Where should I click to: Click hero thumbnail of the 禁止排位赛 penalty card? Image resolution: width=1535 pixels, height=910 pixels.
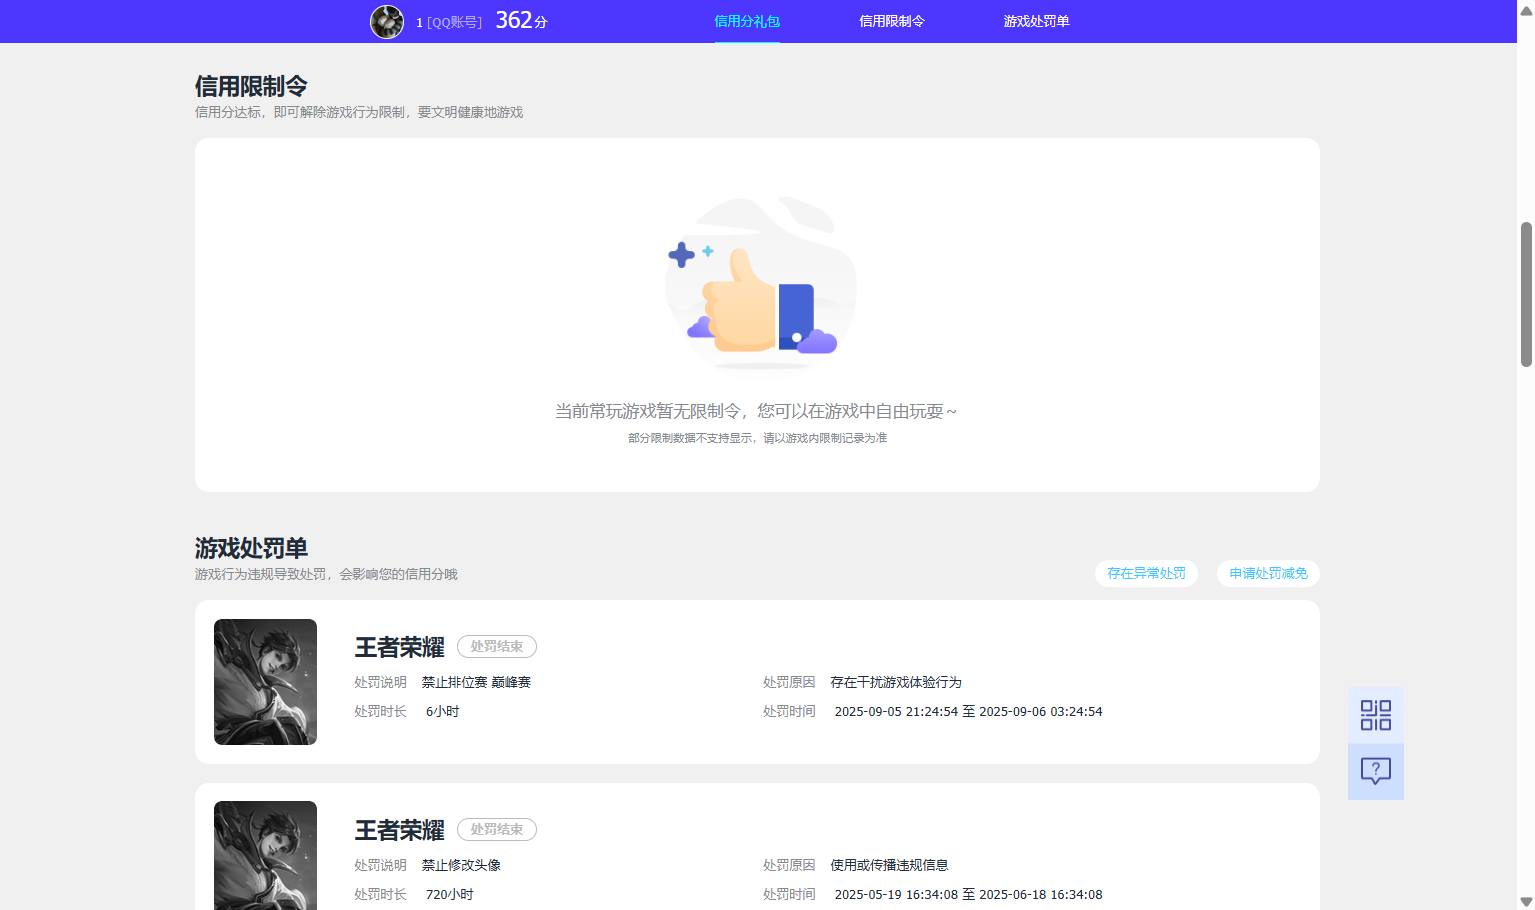(x=265, y=682)
